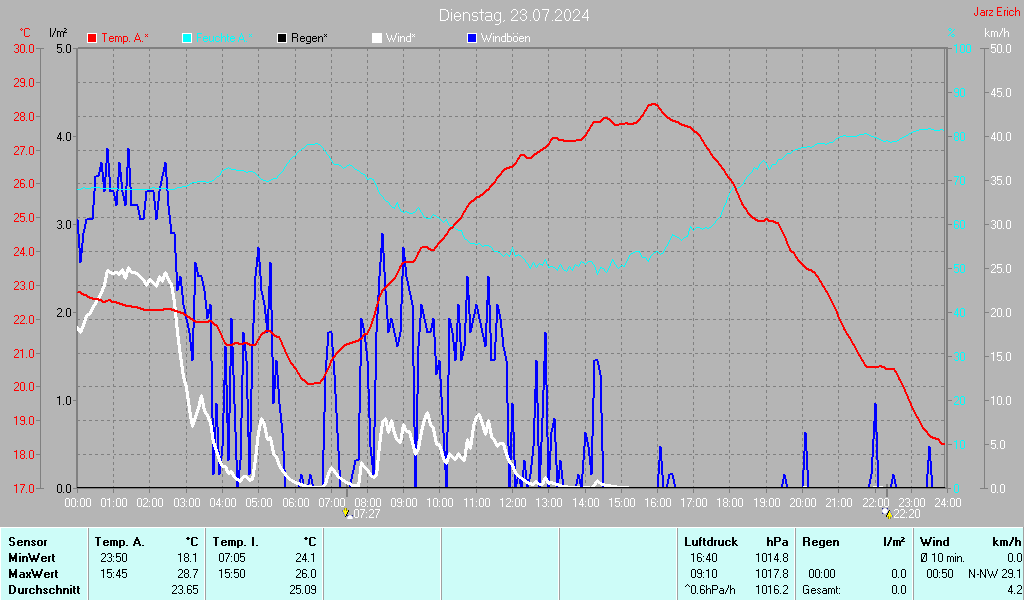This screenshot has width=1024, height=600.
Task: Click the 'Durchschnitt' row label
Action: tap(44, 590)
